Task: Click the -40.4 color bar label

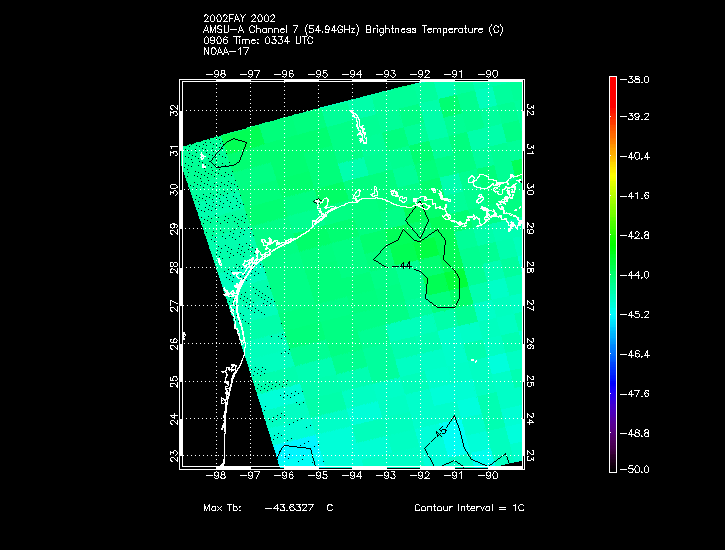Action: [634, 156]
